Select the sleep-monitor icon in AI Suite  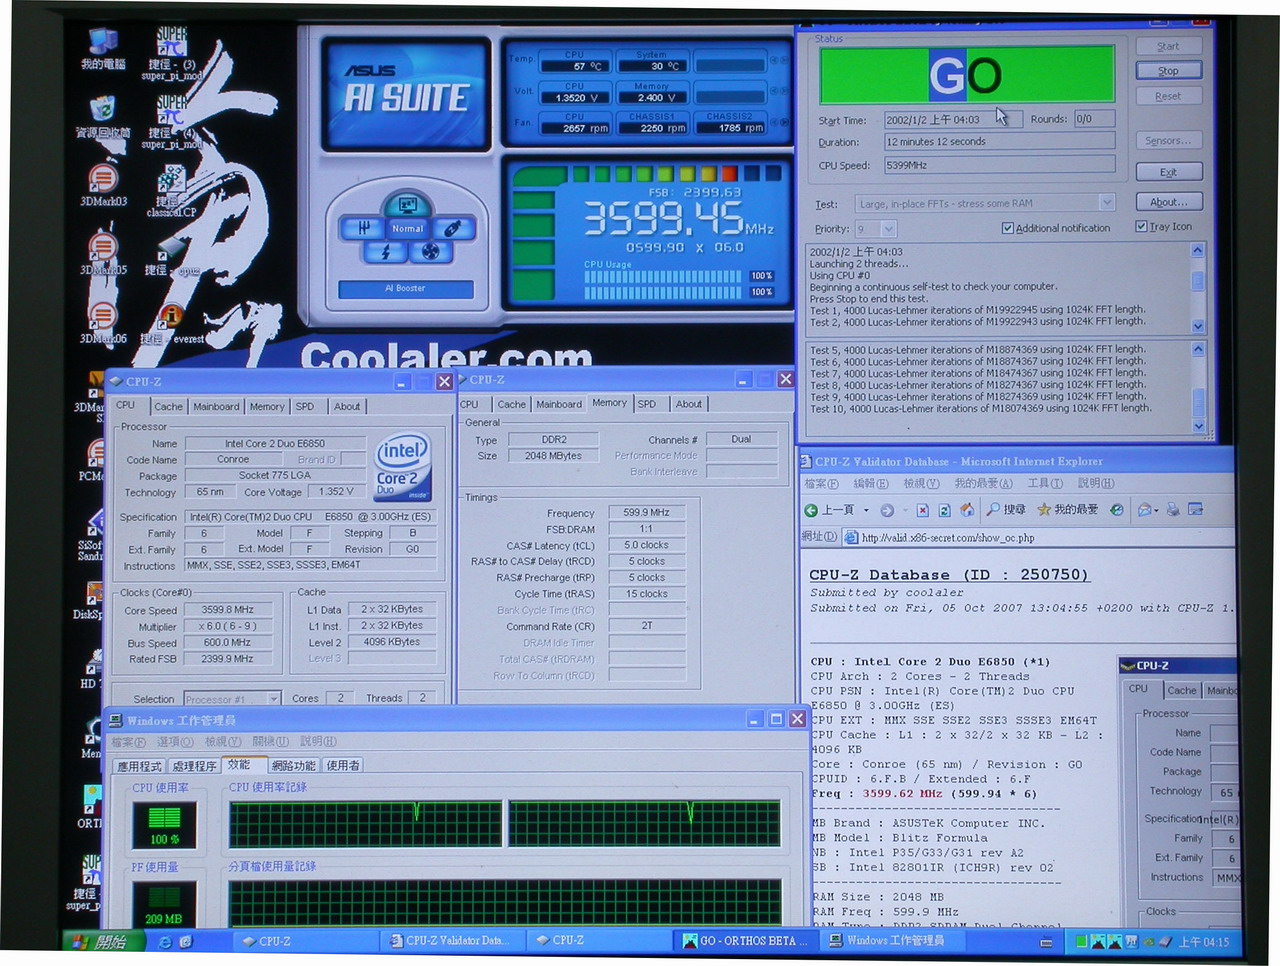coord(407,205)
